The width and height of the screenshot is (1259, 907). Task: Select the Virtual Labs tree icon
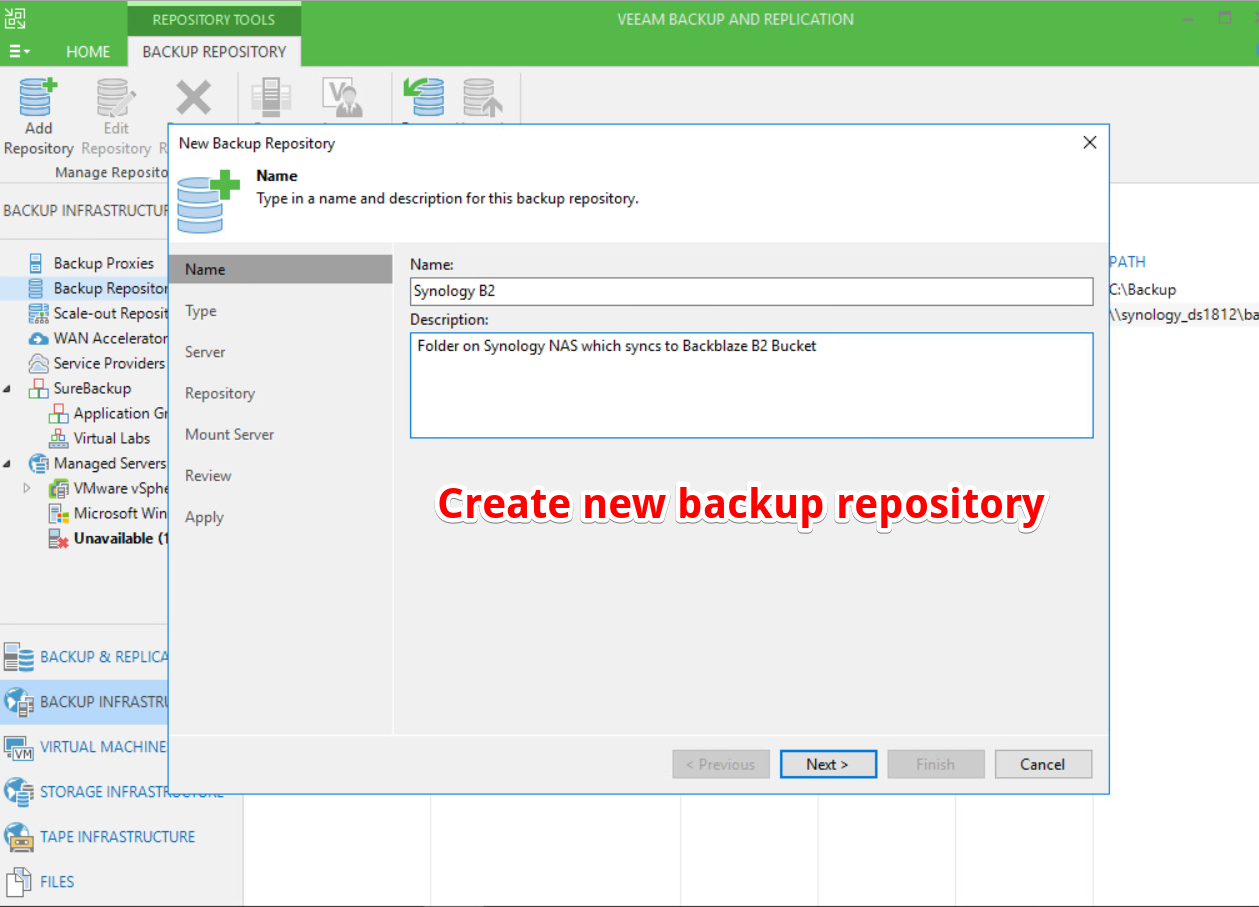click(58, 438)
